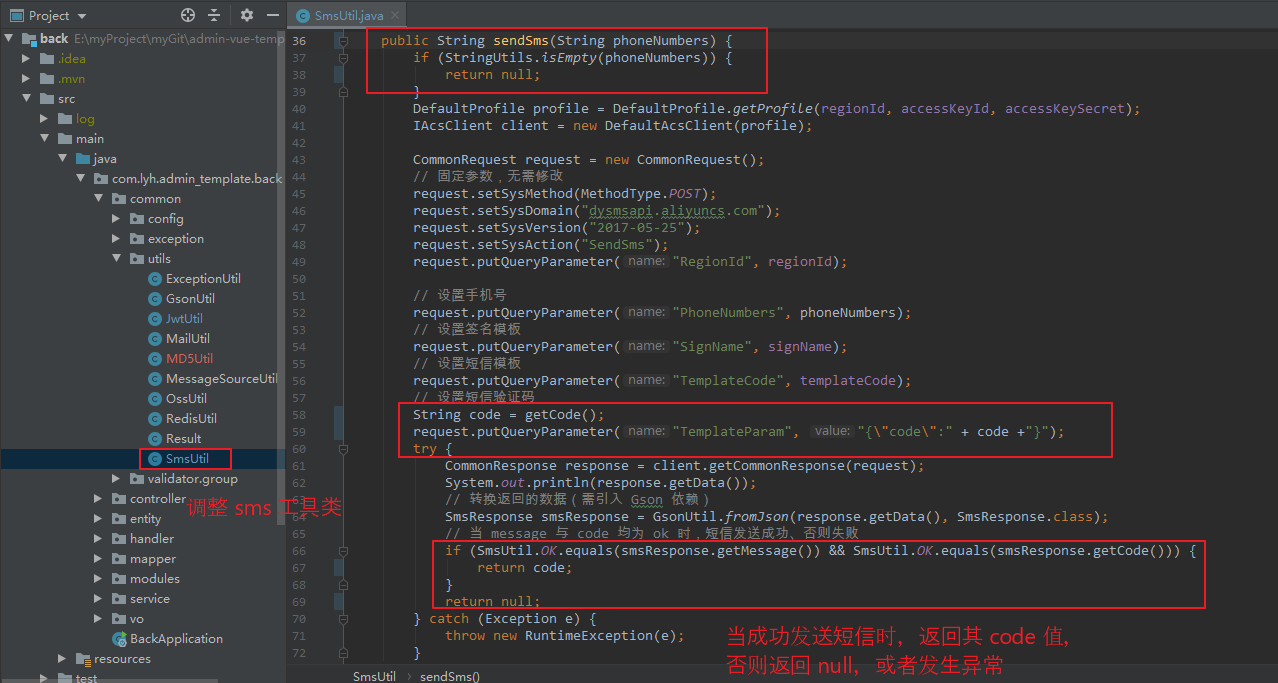Click the MailUtil class icon
This screenshot has width=1278, height=683.
coord(155,339)
